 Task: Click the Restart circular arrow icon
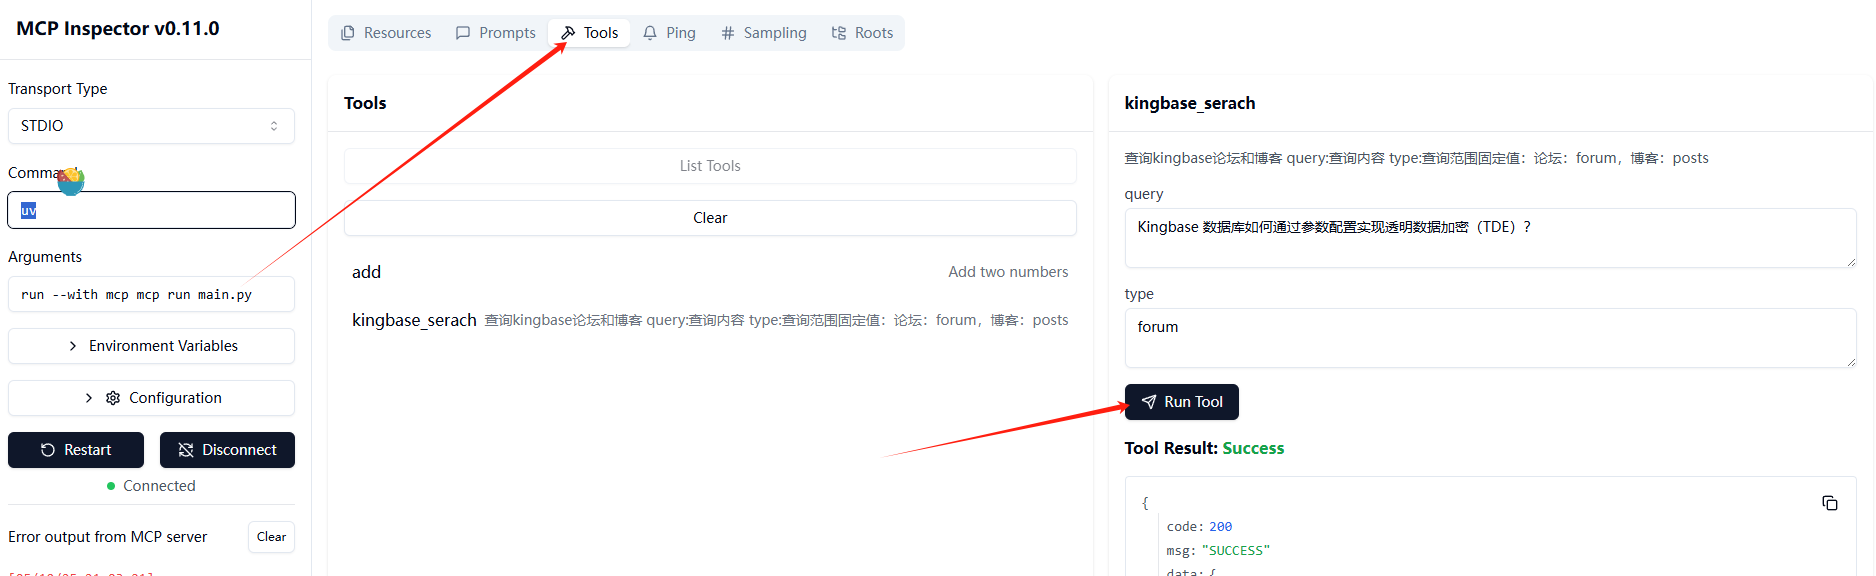47,450
